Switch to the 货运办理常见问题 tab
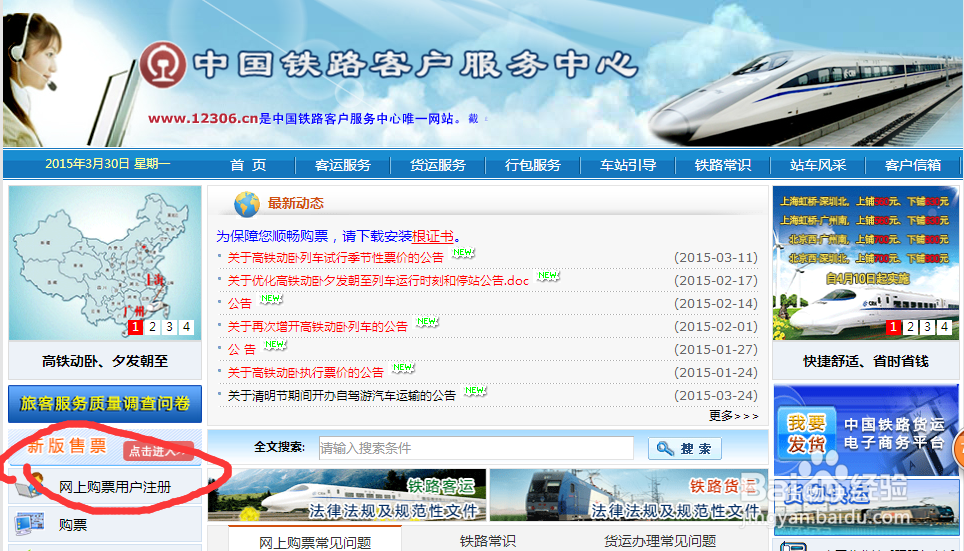This screenshot has width=964, height=551. click(x=660, y=541)
